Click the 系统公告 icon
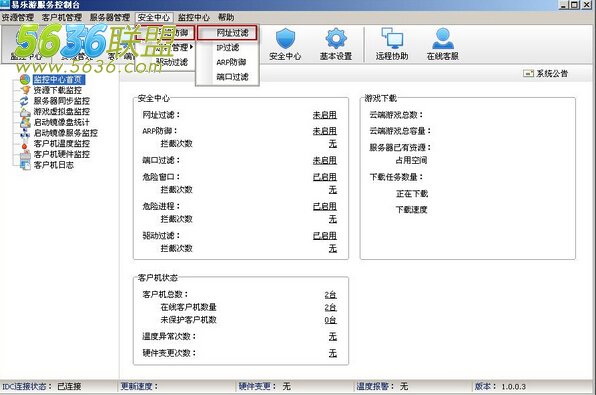Screen dimensions: 596x395 (x=528, y=73)
